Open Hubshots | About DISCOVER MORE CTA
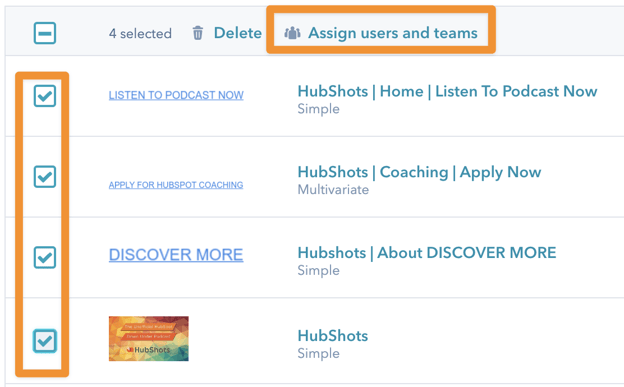Viewport: 624px width, 387px height. 427,253
